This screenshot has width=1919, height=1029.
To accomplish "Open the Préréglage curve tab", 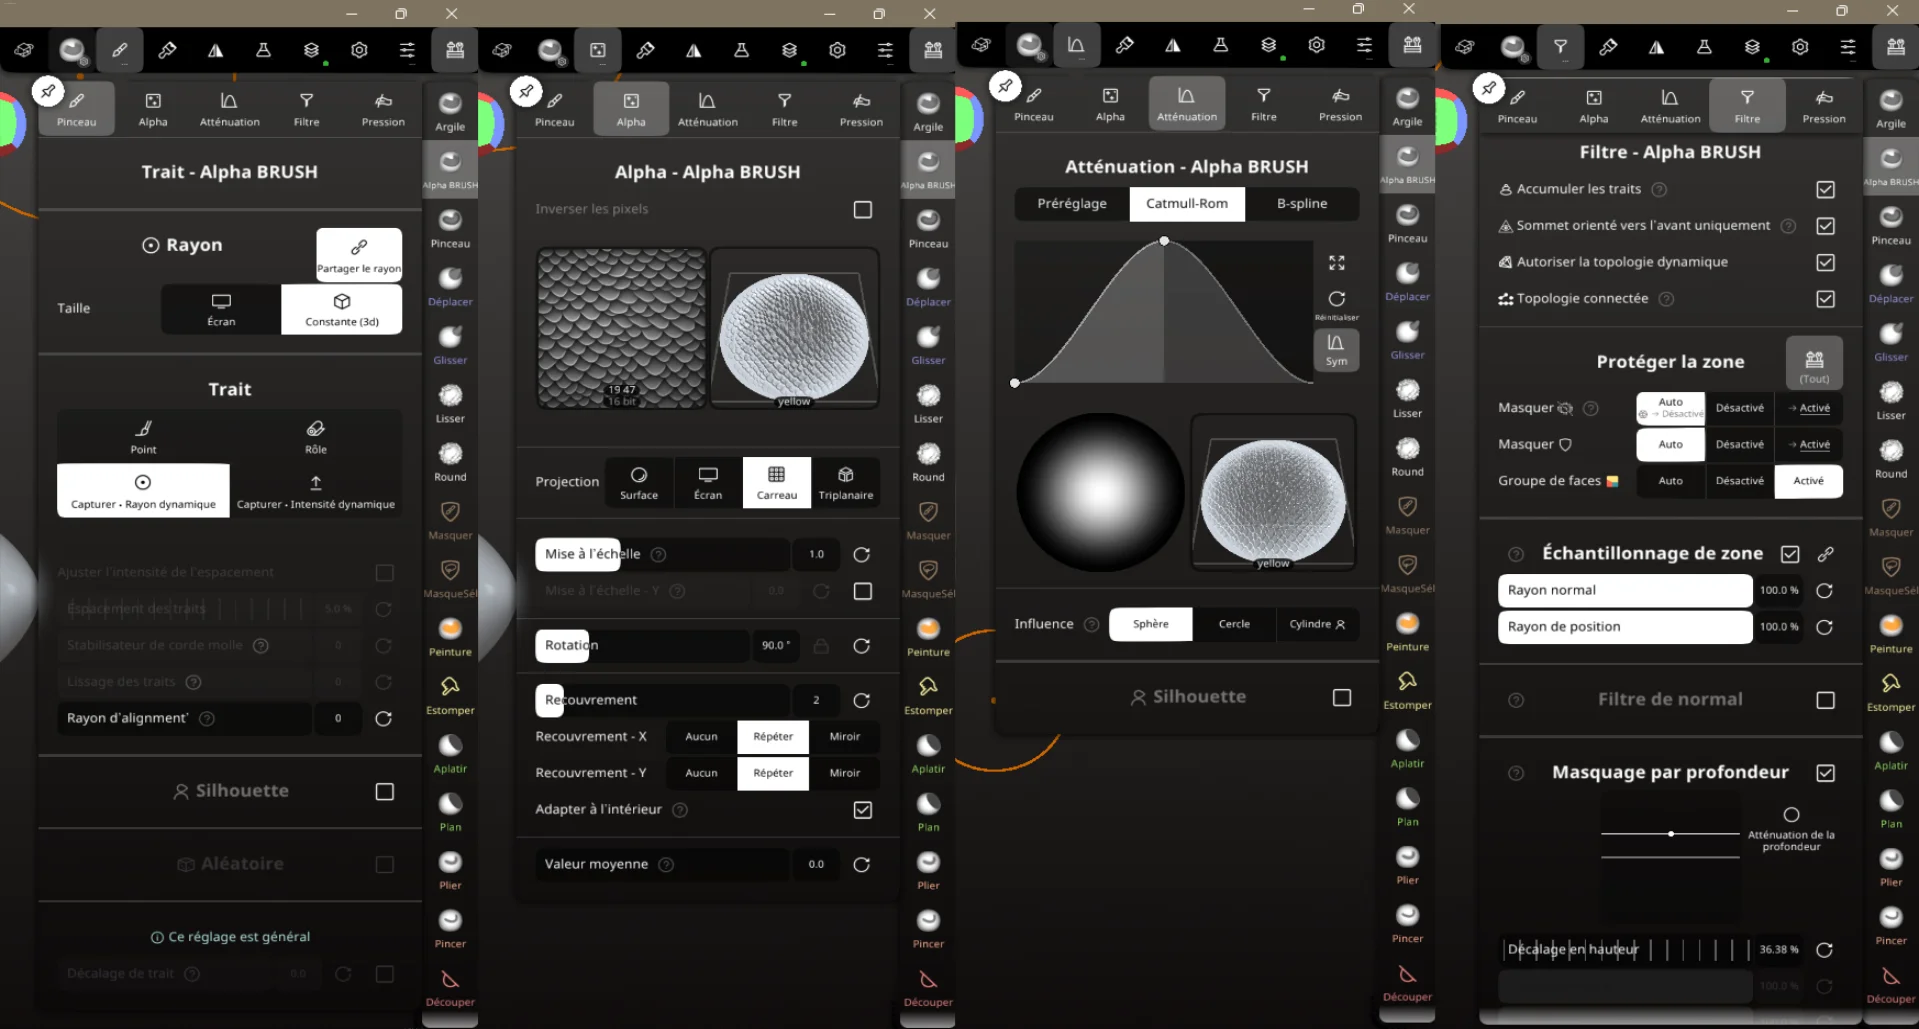I will coord(1072,204).
